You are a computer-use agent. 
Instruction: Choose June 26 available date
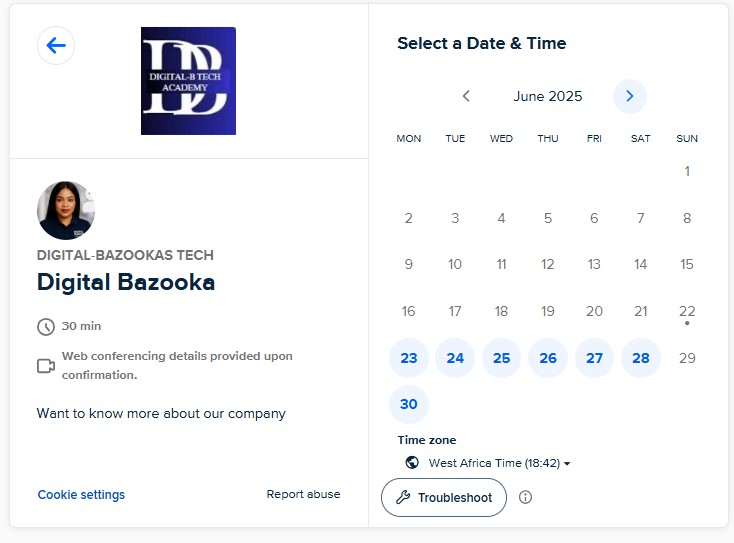coord(548,358)
